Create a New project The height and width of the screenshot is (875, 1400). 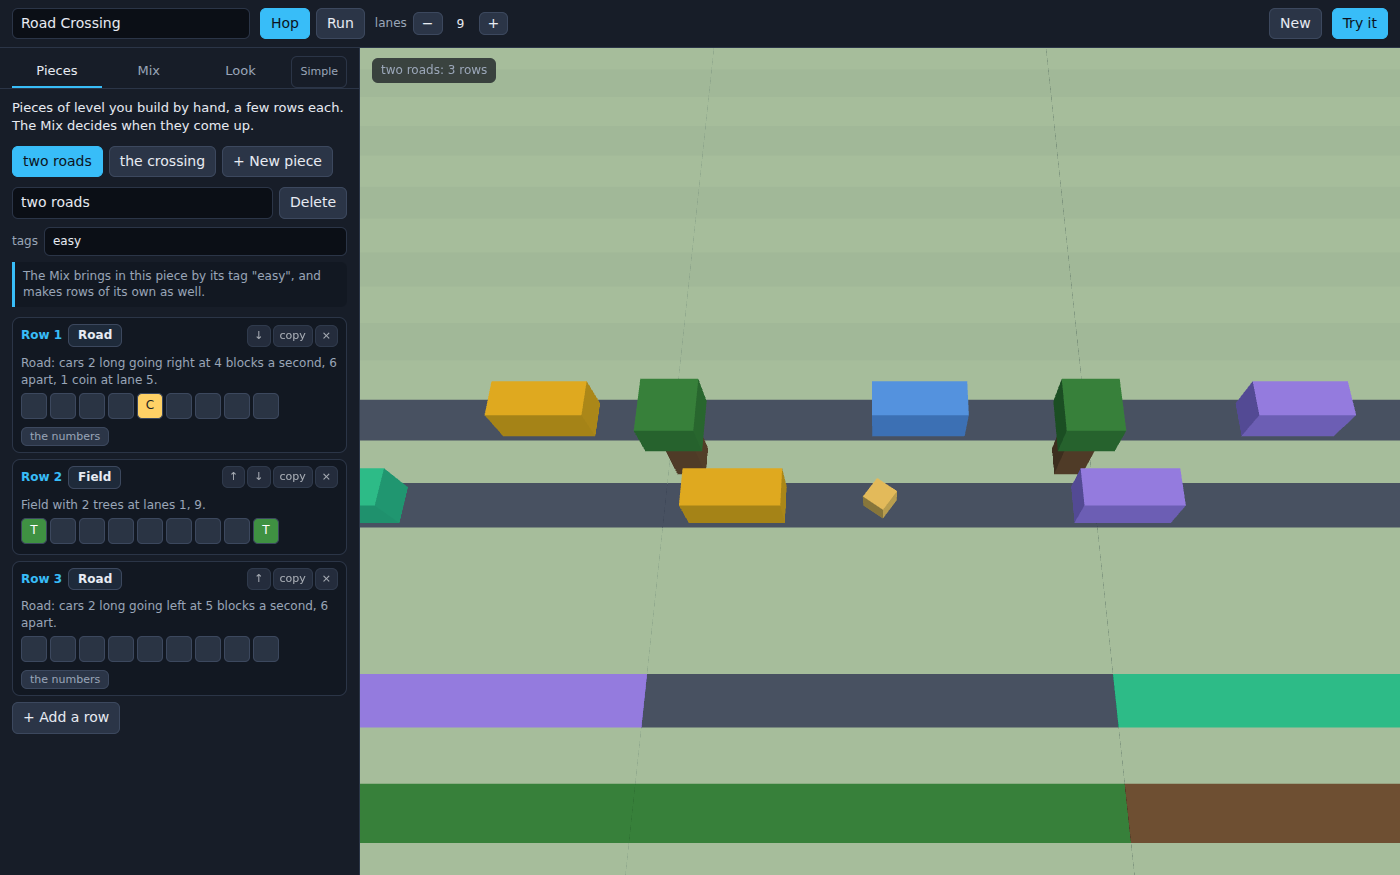(1295, 23)
